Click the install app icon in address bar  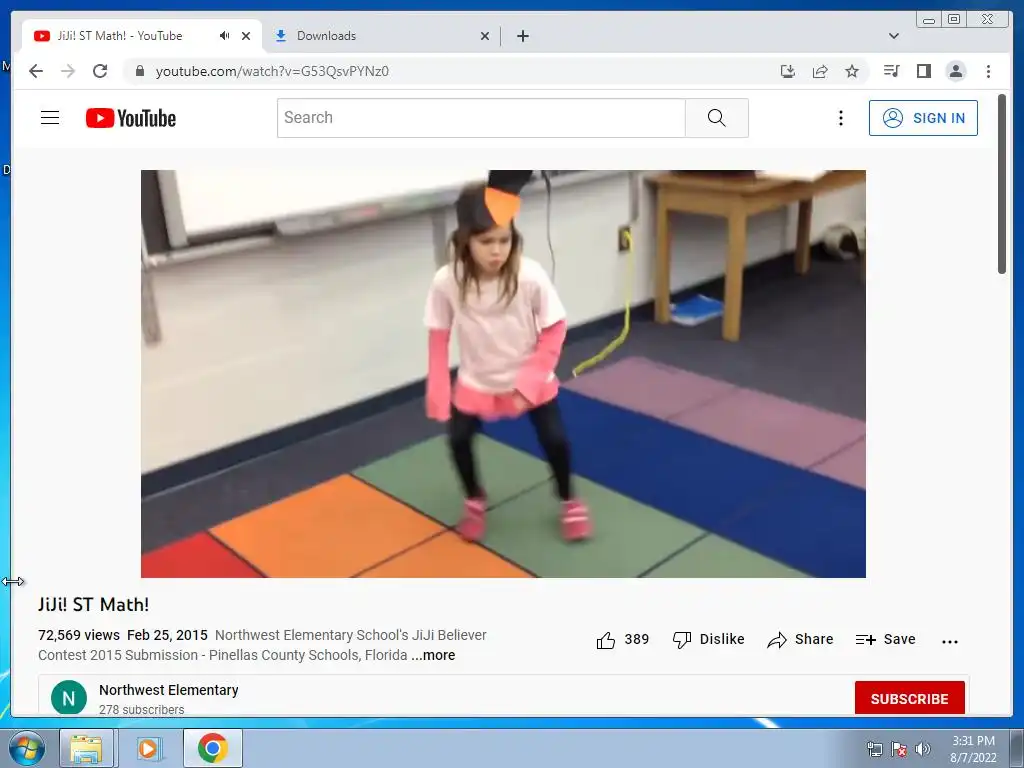tap(788, 71)
